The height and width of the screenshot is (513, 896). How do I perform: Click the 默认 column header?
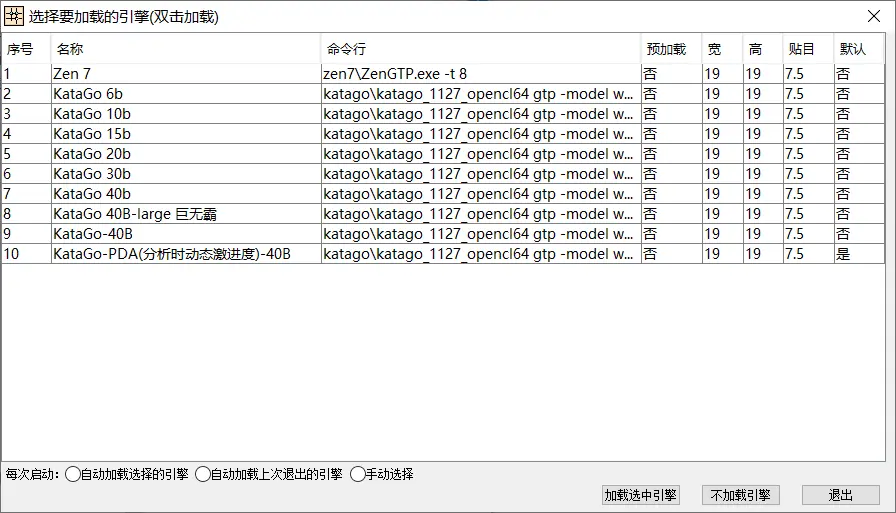point(853,49)
